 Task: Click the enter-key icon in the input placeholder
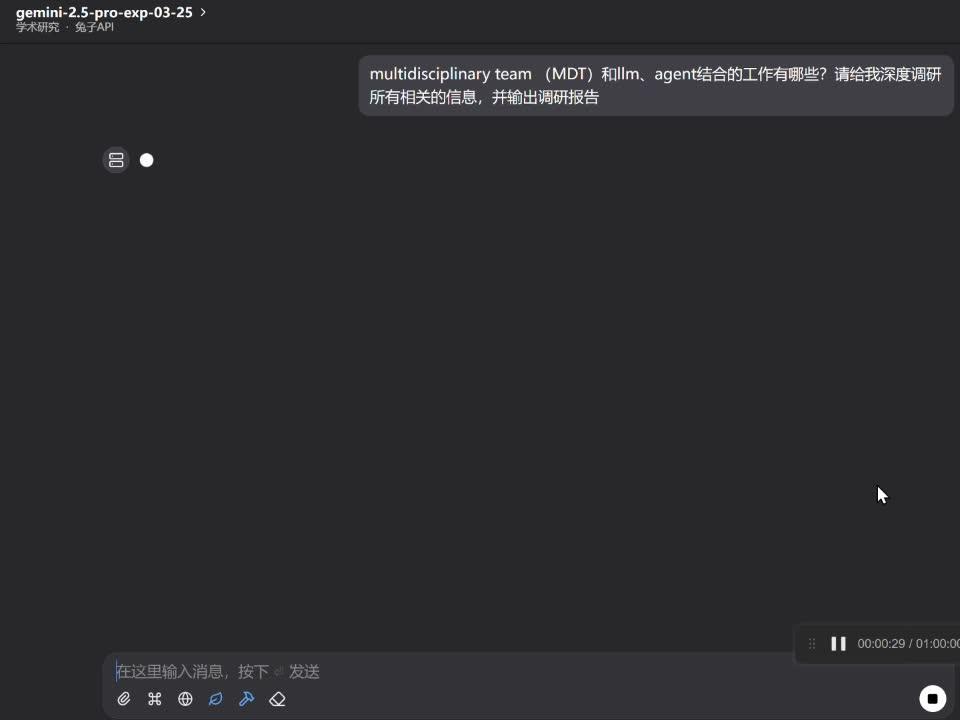pyautogui.click(x=279, y=671)
